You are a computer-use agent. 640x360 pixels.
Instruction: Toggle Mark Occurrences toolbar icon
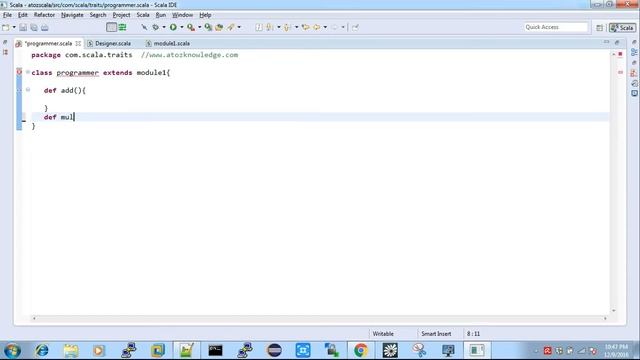pos(259,27)
